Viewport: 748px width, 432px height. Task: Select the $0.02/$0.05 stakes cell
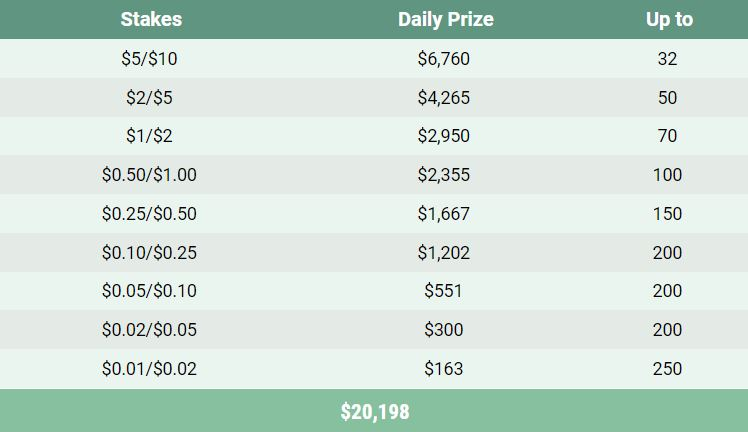point(149,330)
